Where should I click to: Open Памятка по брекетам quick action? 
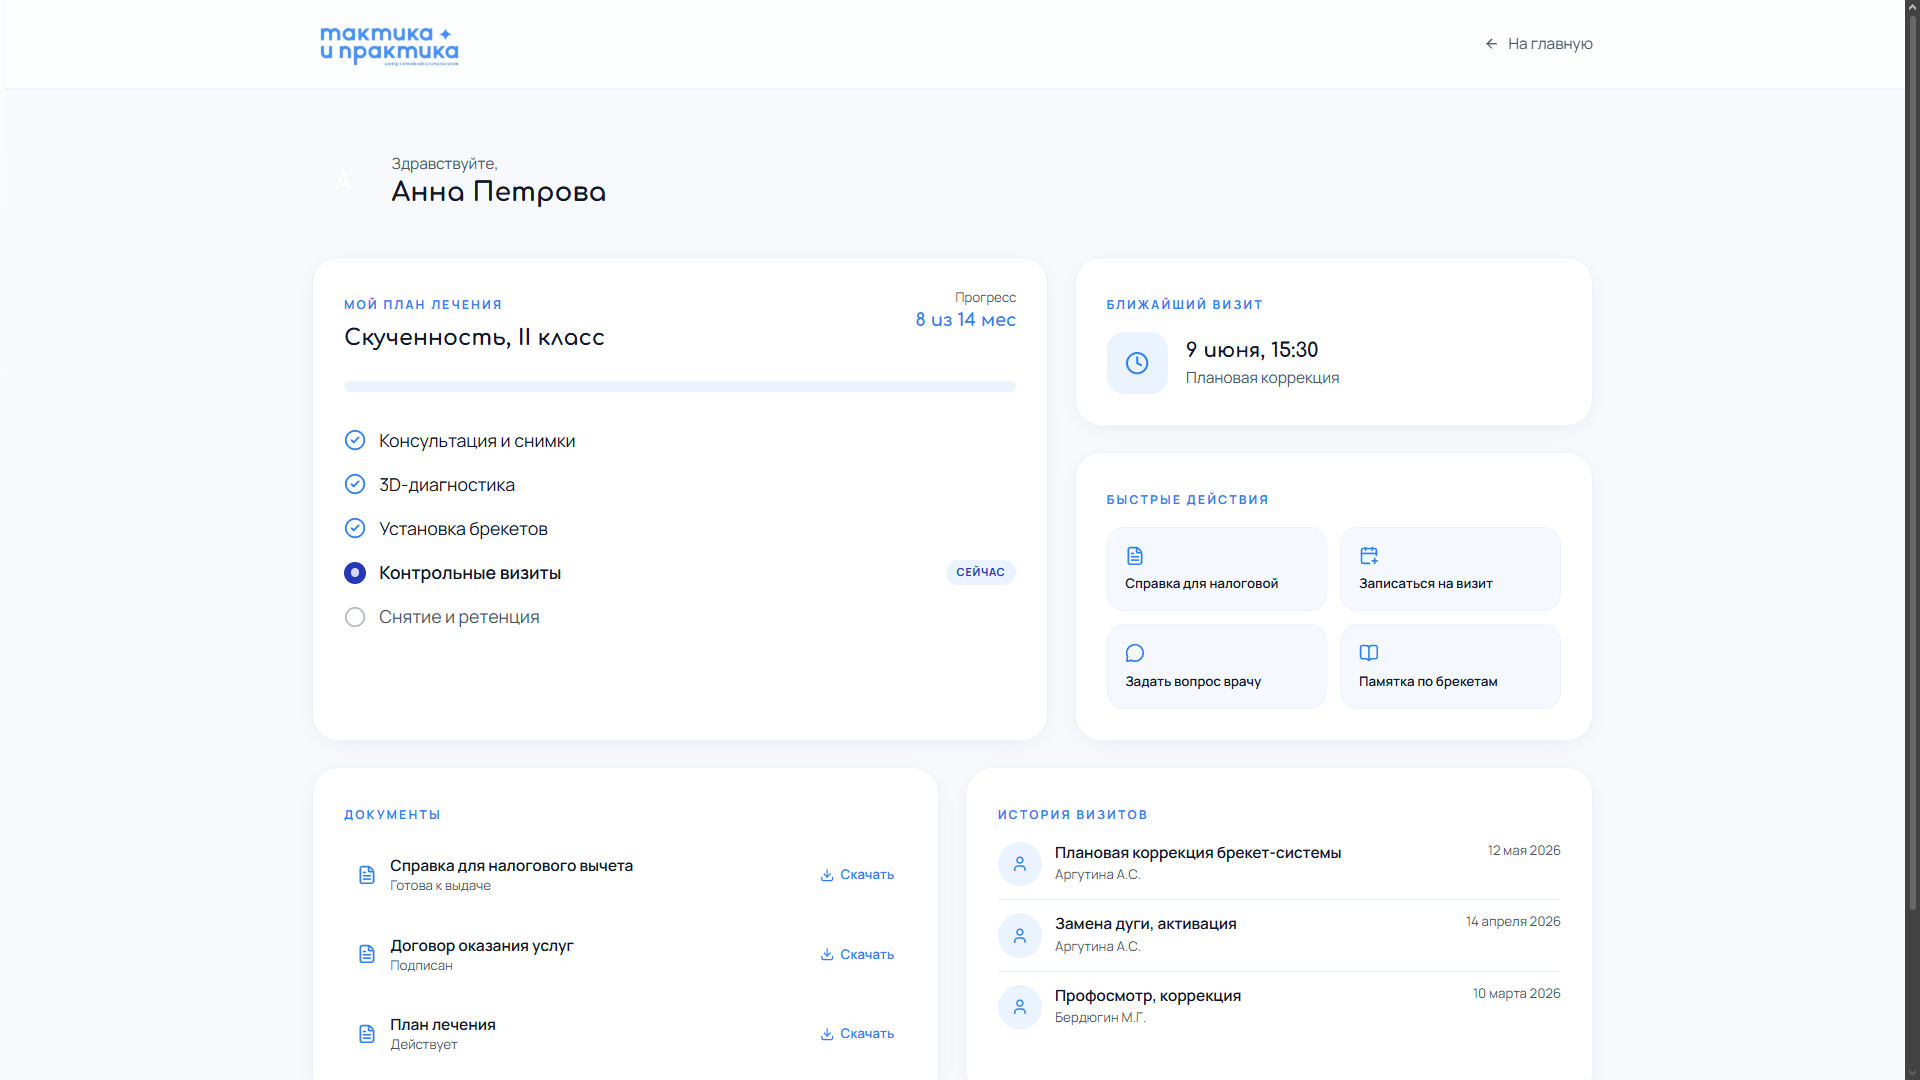pyautogui.click(x=1450, y=667)
